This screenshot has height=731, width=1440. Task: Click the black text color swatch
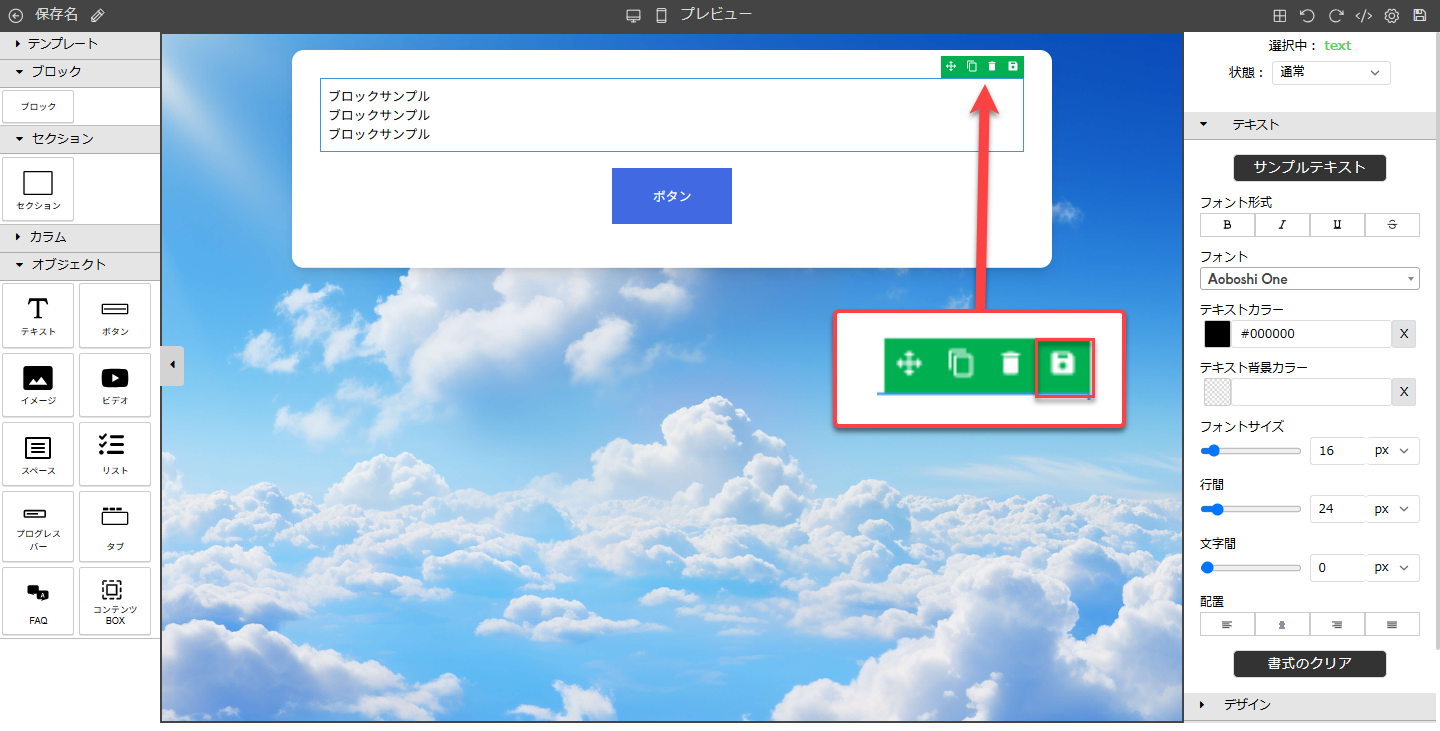[x=1217, y=334]
